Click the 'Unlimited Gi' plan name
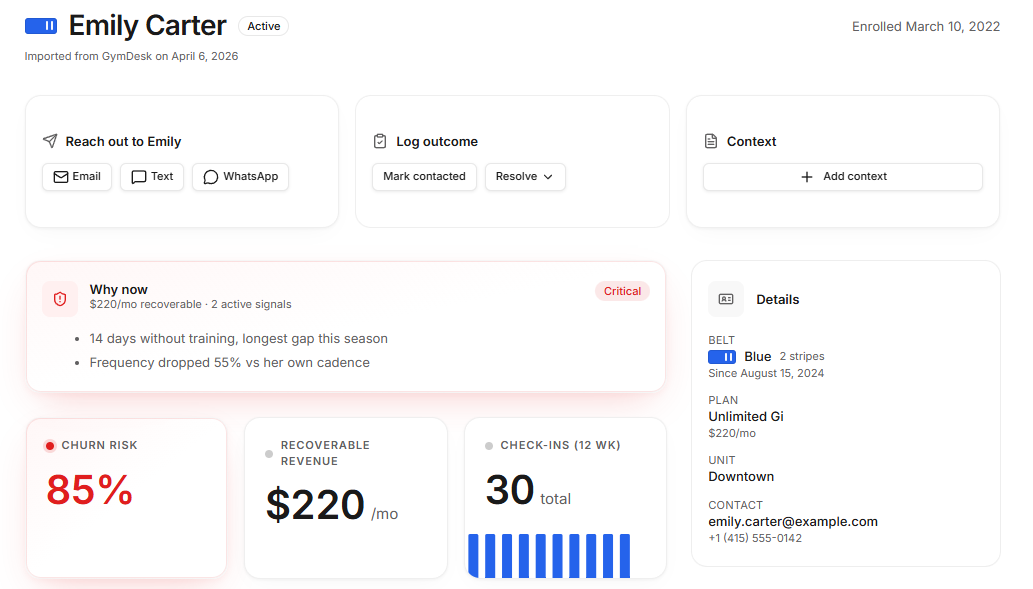The image size is (1033, 589). pos(746,416)
